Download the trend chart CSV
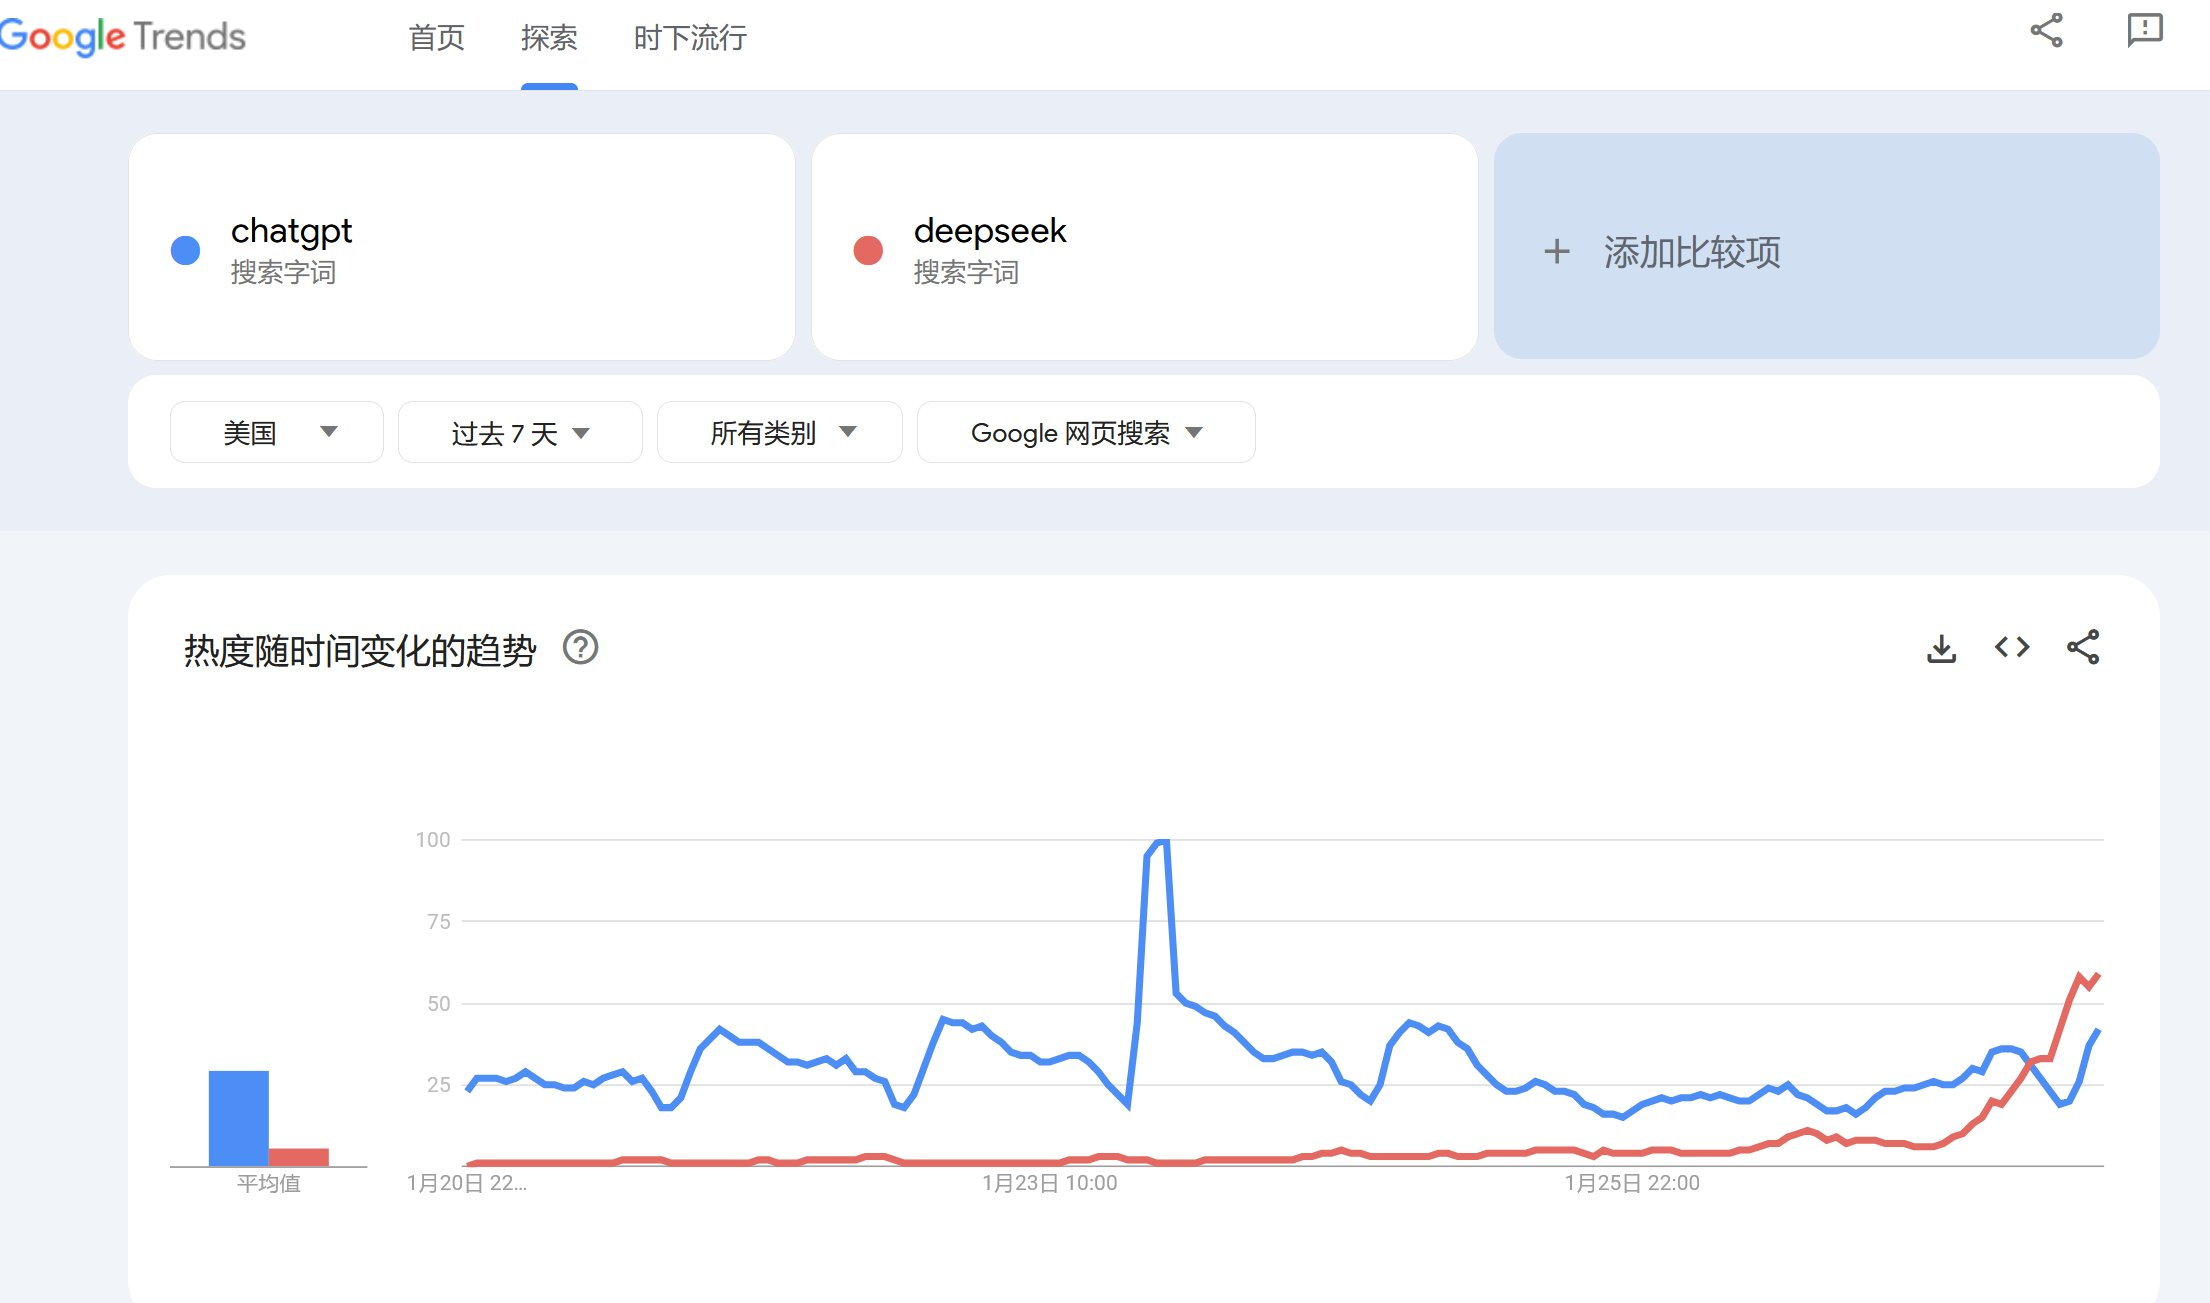 coord(1941,648)
